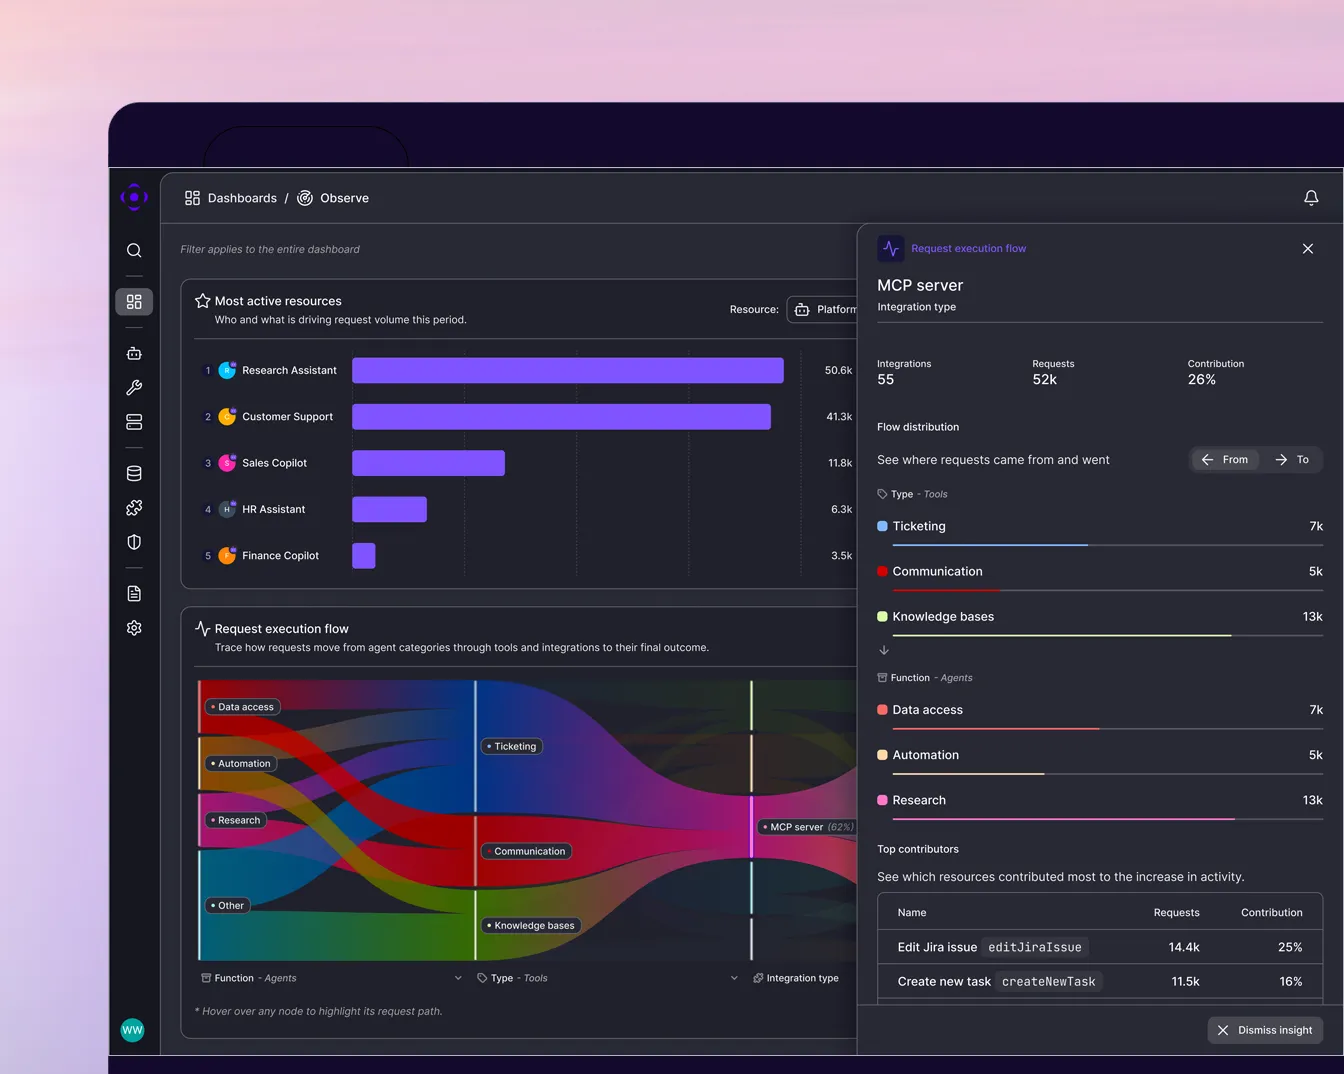Image resolution: width=1344 pixels, height=1074 pixels.
Task: Open the security shield icon in the sidebar
Action: [x=134, y=542]
